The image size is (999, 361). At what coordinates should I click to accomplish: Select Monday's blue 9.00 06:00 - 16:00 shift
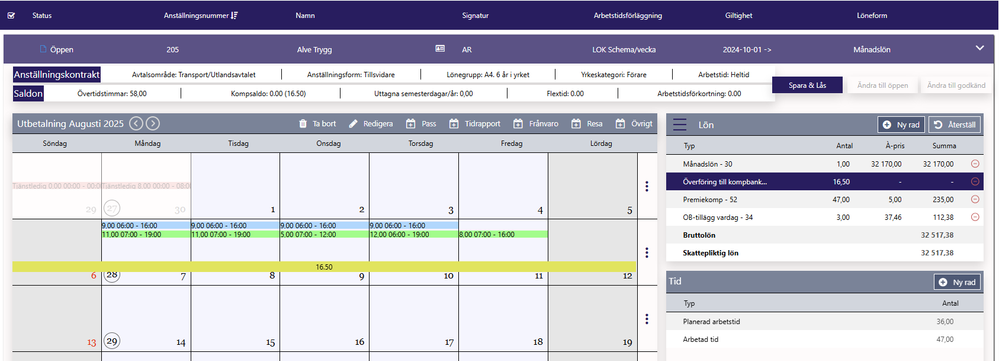(x=146, y=225)
